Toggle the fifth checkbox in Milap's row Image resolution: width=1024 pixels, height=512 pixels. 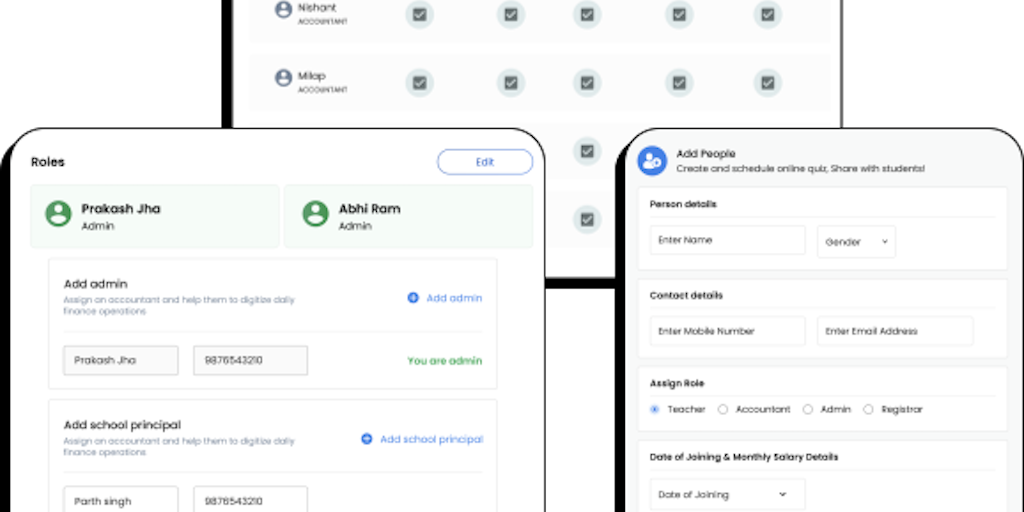[767, 83]
